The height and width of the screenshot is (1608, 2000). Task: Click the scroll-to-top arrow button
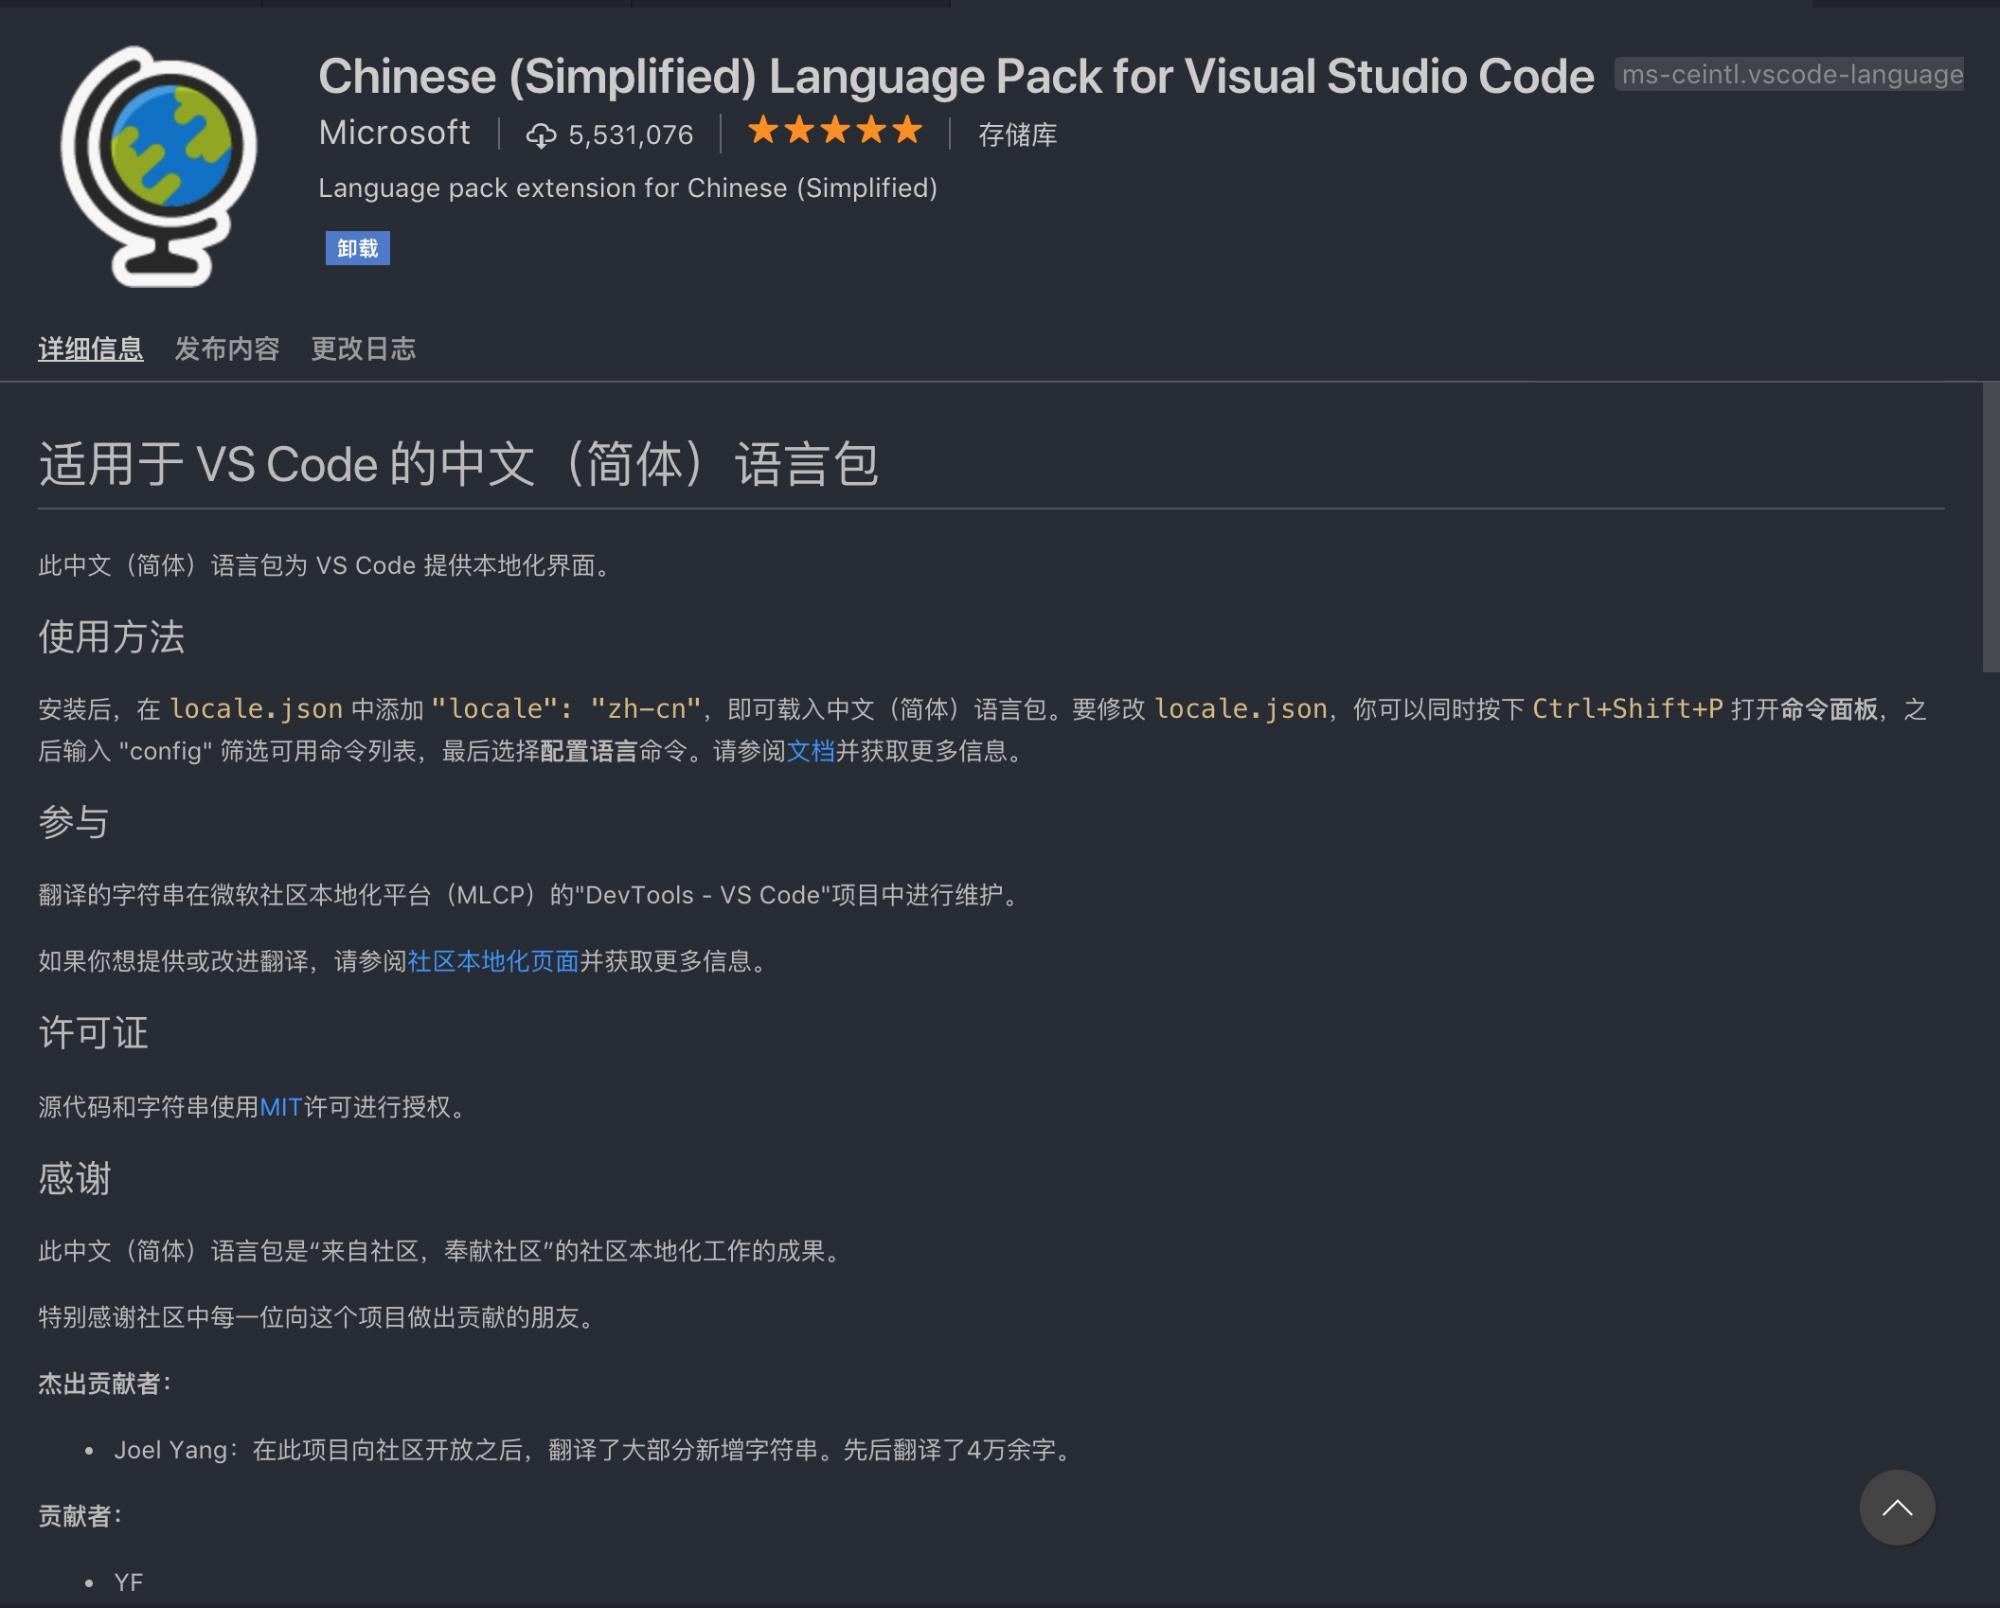(1897, 1507)
